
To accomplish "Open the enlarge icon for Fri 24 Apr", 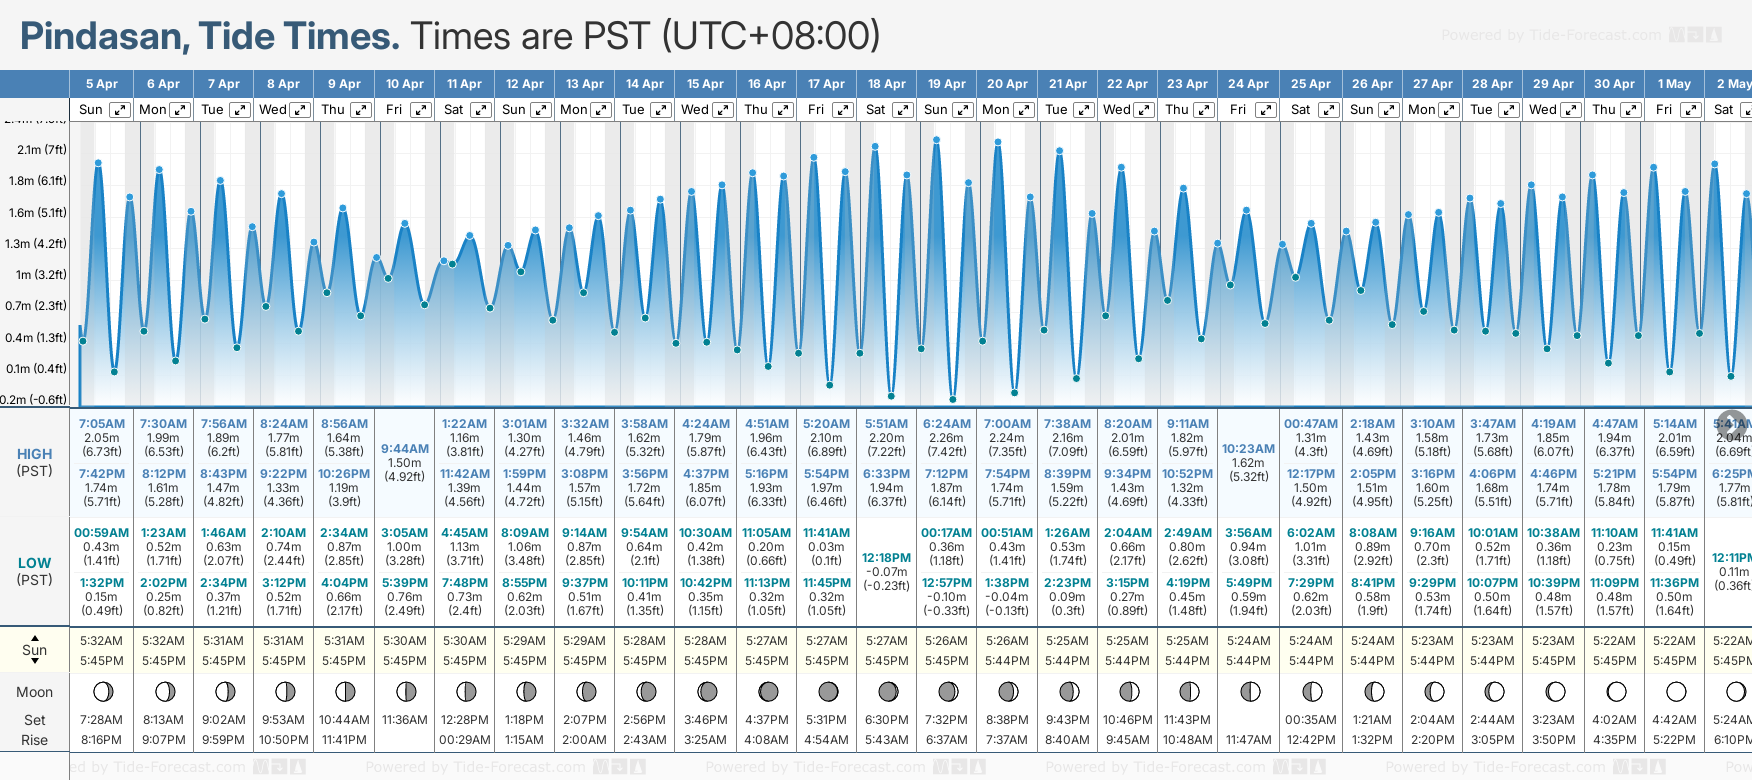I will click(x=1266, y=110).
